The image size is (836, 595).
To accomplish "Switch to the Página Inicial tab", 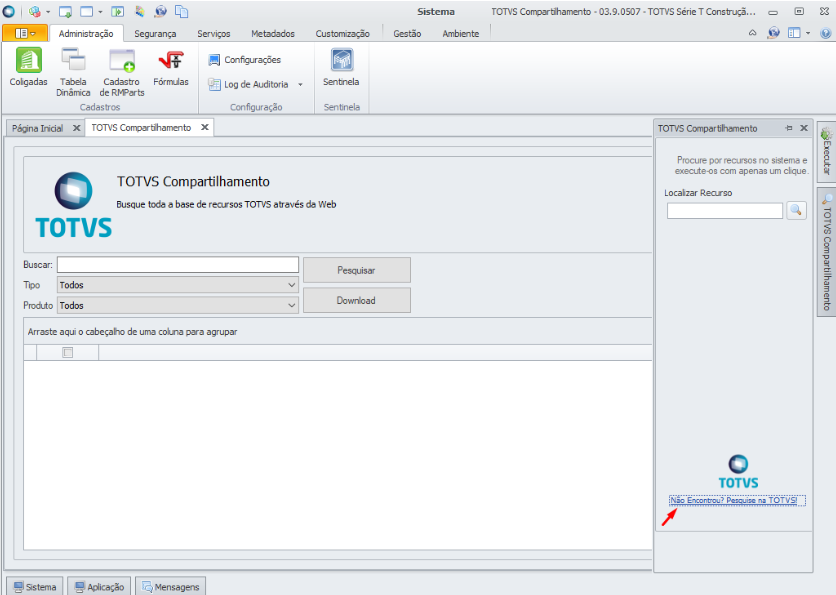I will pyautogui.click(x=37, y=128).
